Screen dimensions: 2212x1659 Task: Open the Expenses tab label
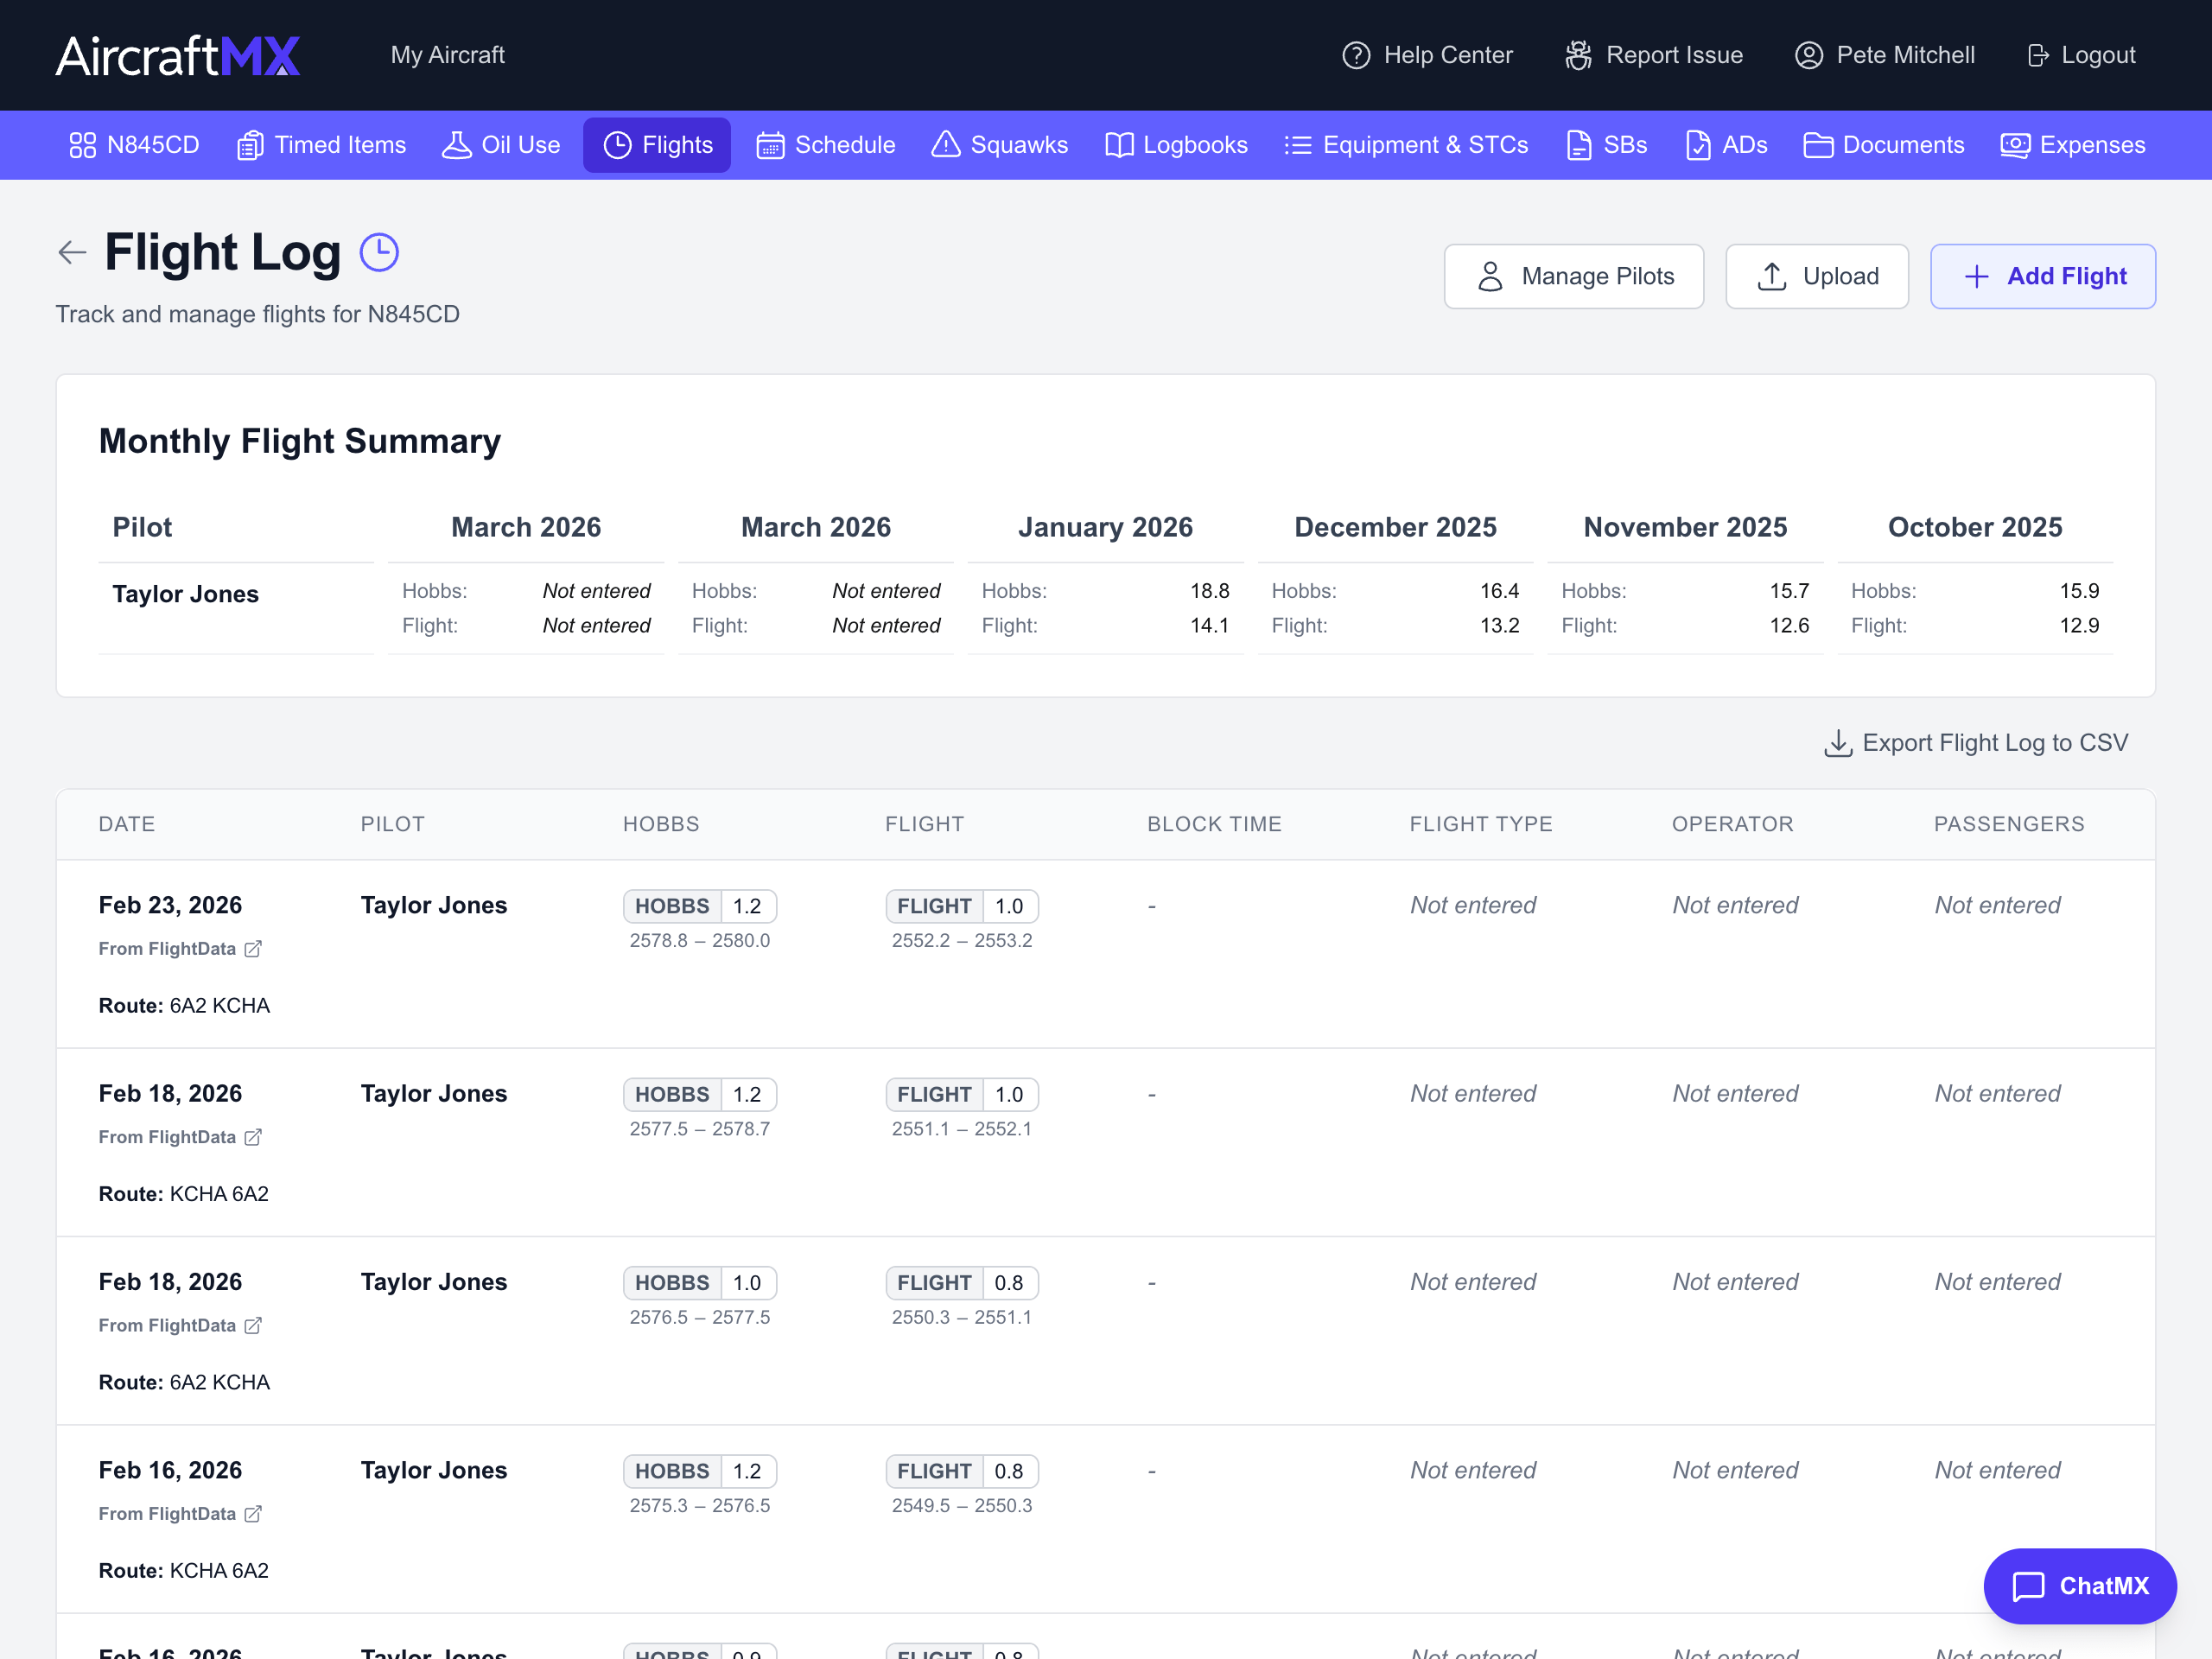click(2092, 145)
